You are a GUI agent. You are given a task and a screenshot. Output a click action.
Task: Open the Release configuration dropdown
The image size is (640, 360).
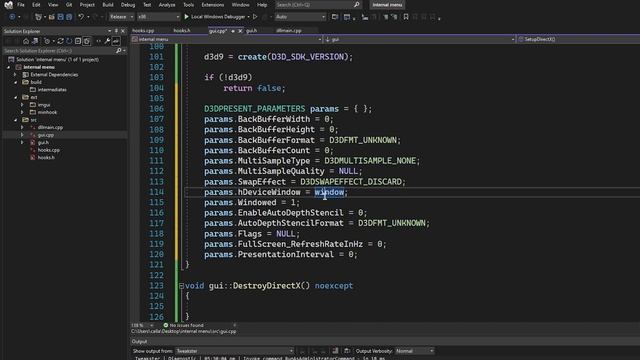click(x=122, y=17)
